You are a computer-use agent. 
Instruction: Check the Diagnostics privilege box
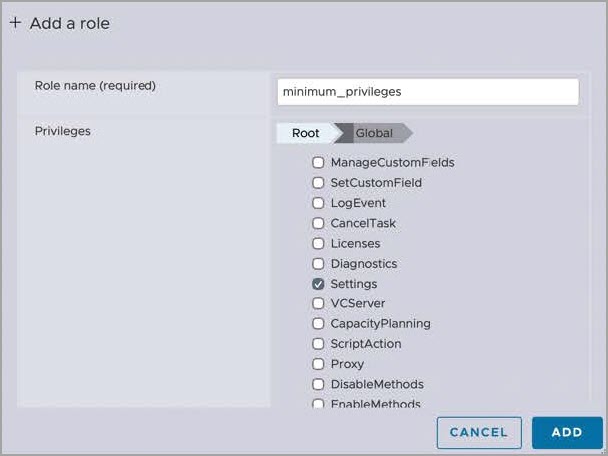point(318,264)
